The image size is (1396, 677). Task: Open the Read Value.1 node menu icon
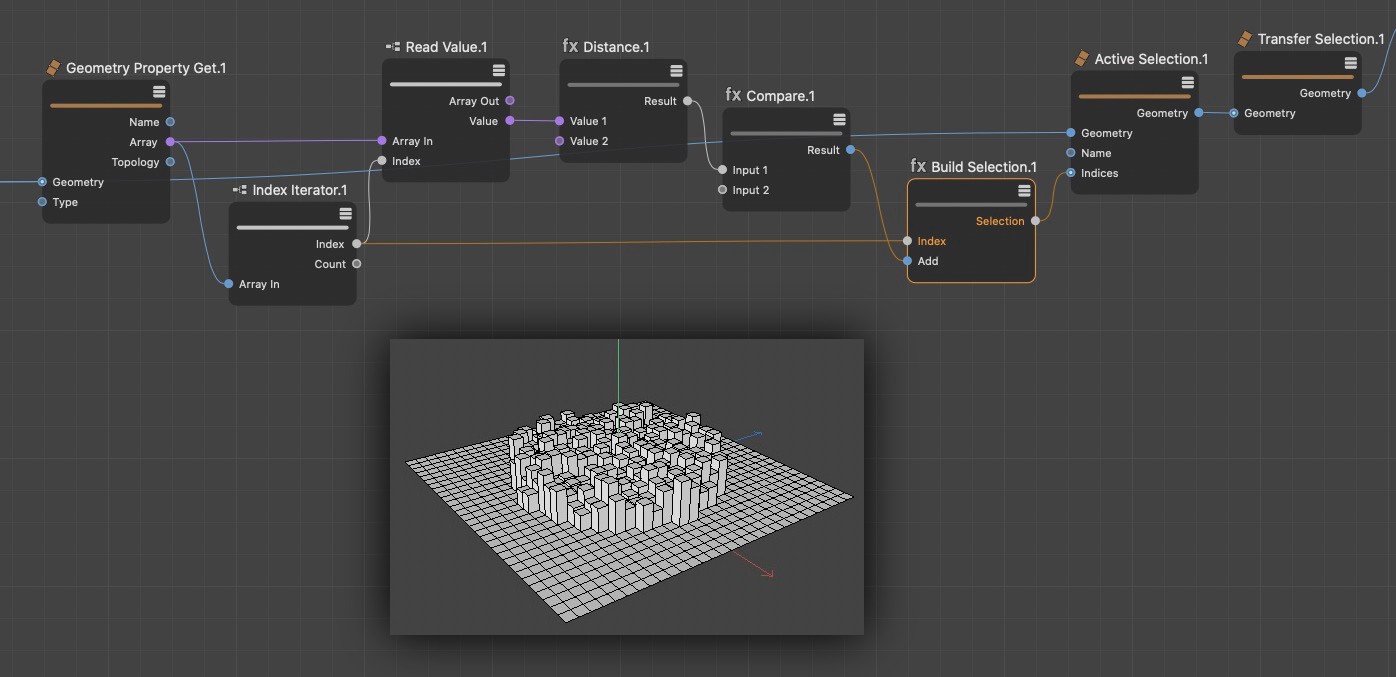click(499, 70)
